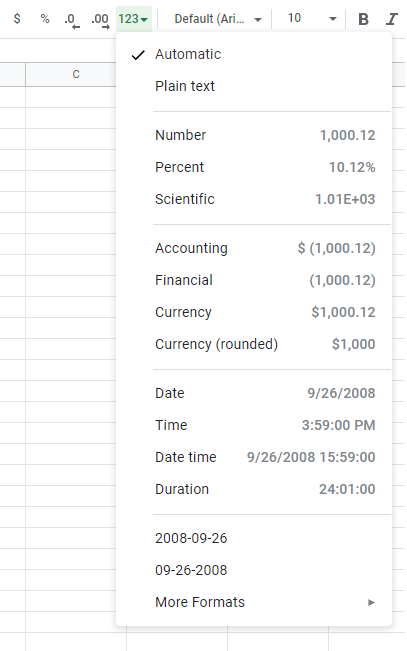Screen dimensions: 407x651
Task: Choose the Plain text format
Action: click(254, 86)
